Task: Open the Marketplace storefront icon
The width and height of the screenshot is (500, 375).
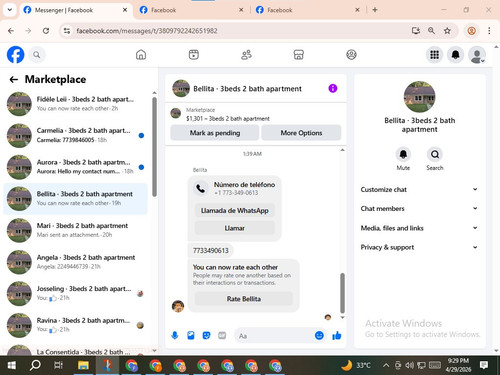Action: [298, 55]
